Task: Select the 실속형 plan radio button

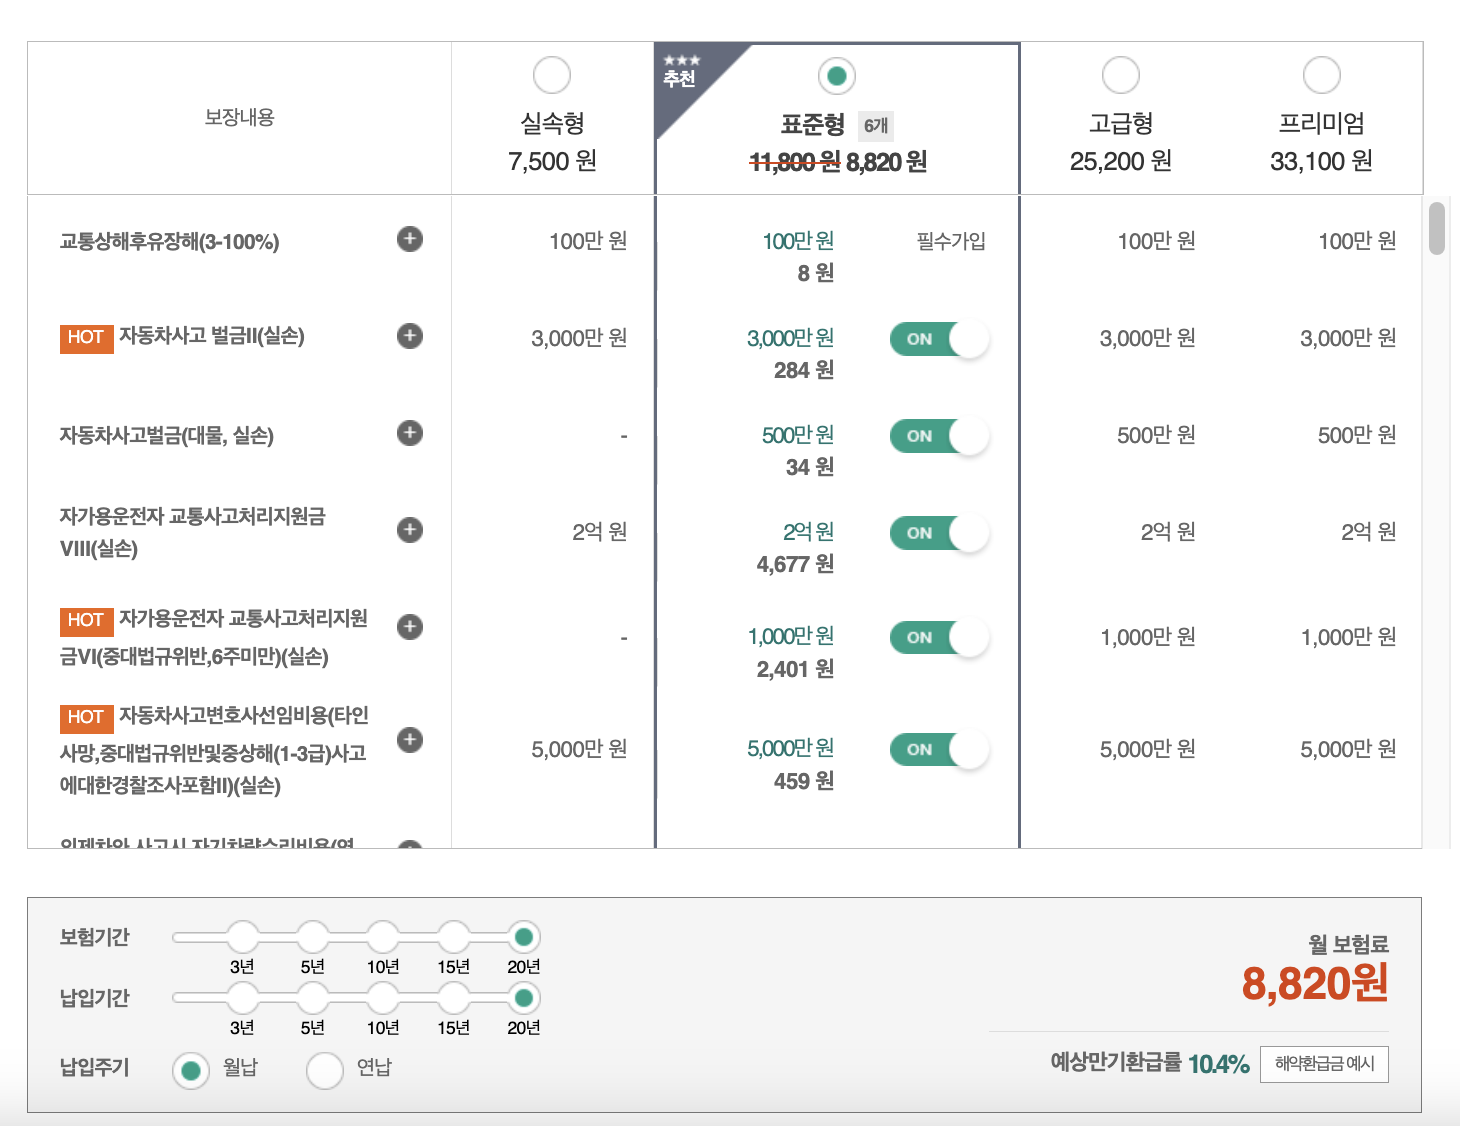Action: click(x=552, y=75)
